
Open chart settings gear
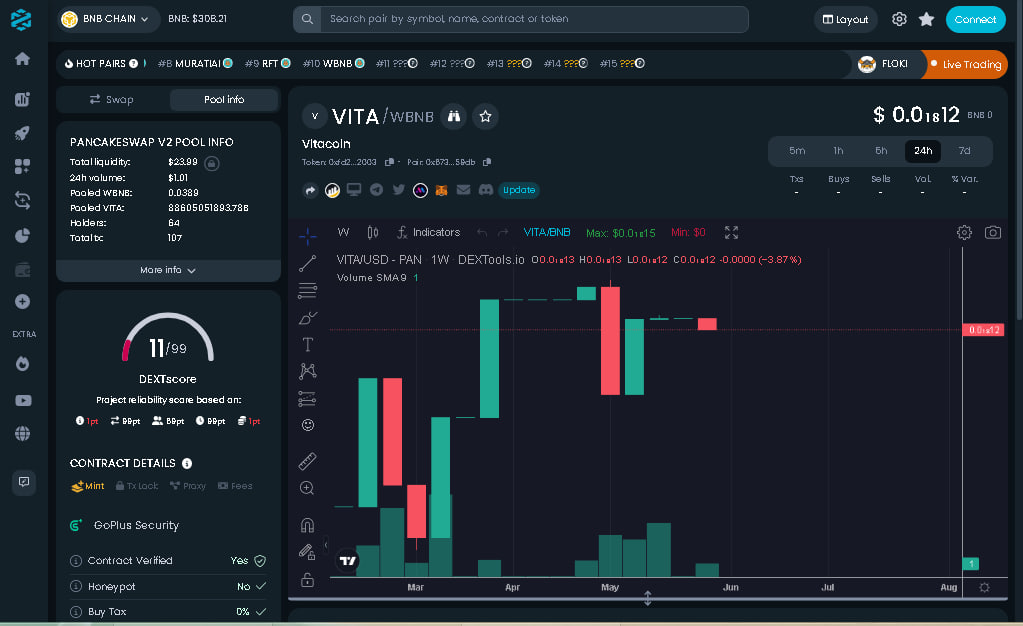tap(964, 232)
